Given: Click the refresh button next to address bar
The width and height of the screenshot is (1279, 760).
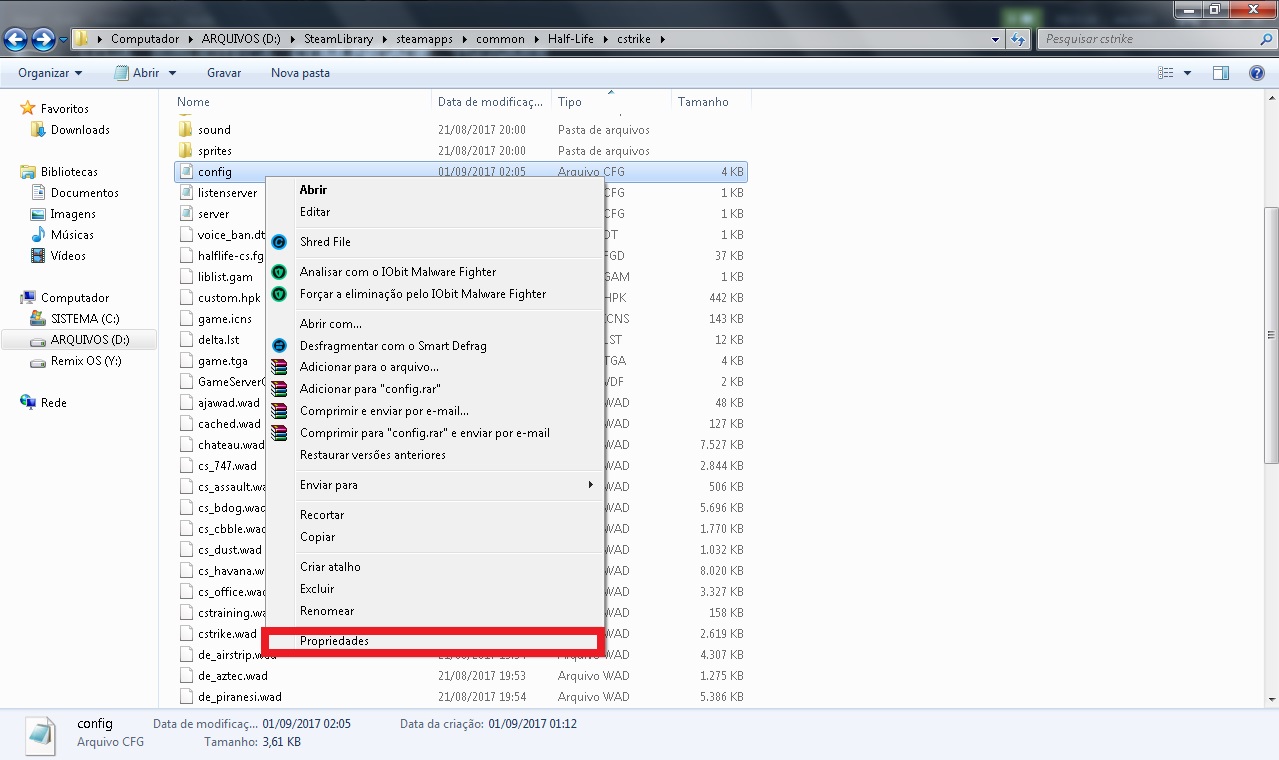Looking at the screenshot, I should click(1018, 39).
